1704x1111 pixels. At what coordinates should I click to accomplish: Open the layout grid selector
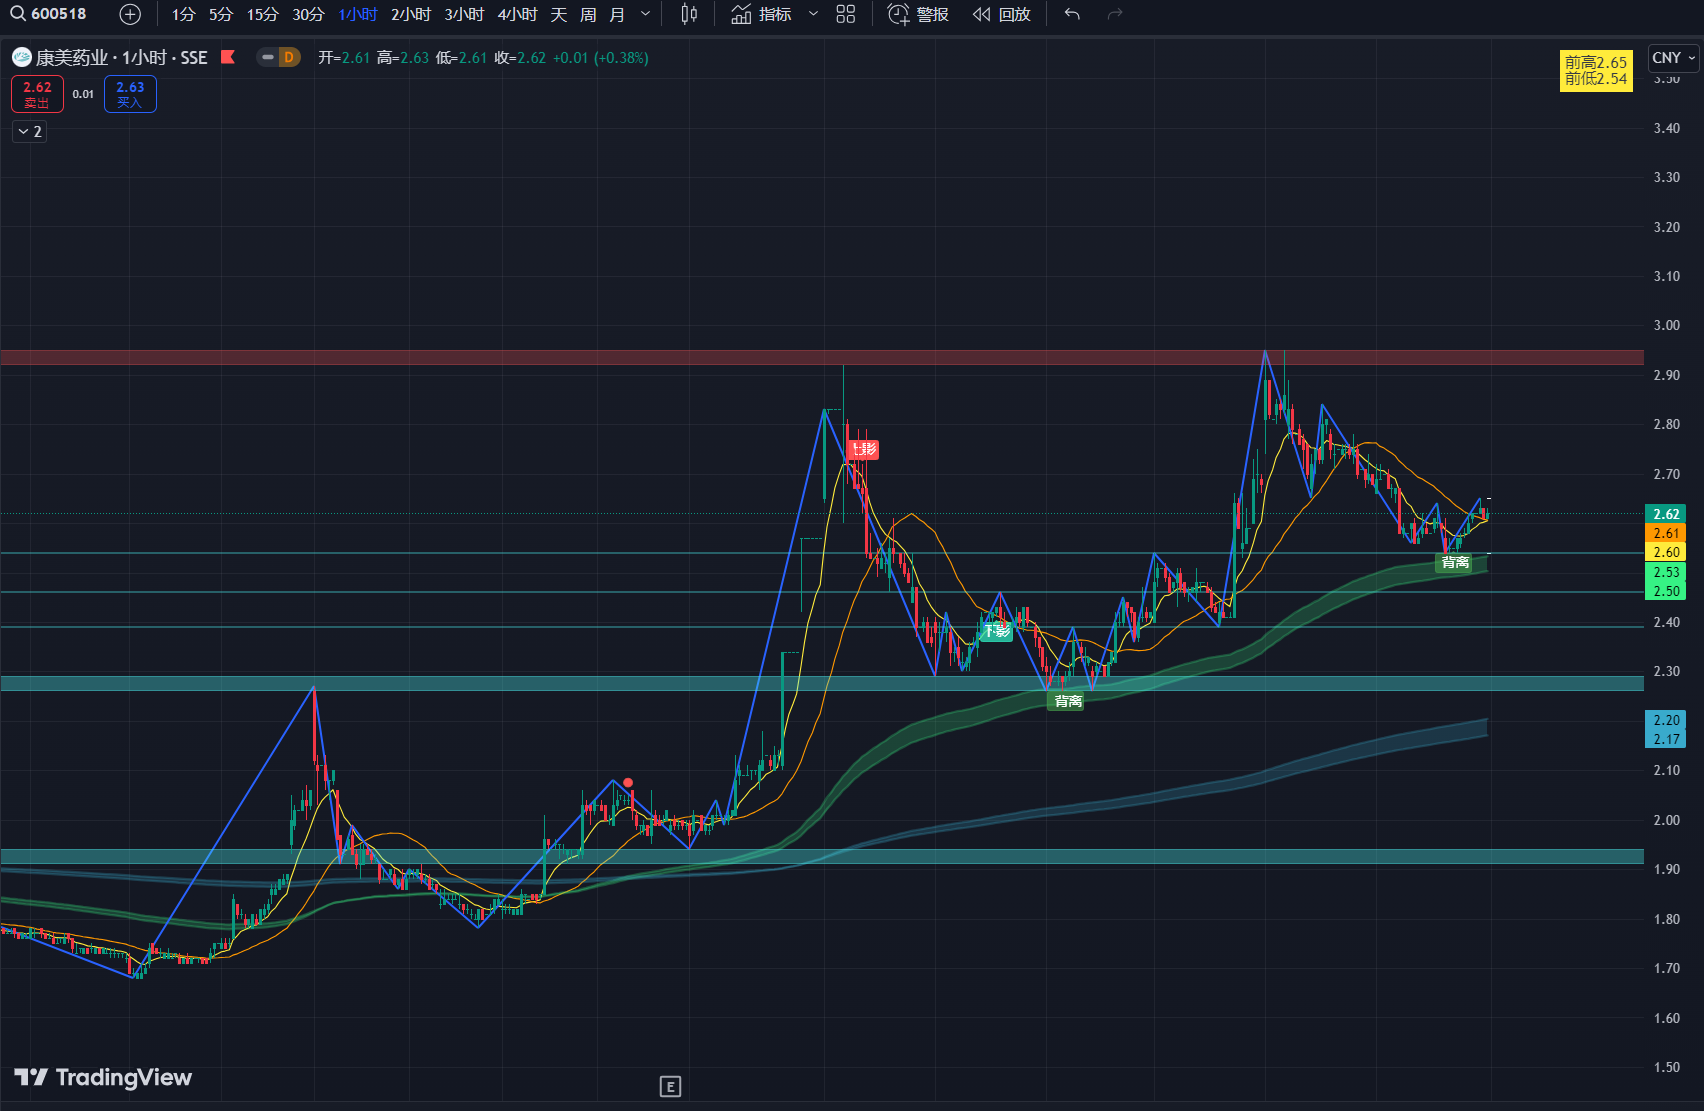[846, 14]
